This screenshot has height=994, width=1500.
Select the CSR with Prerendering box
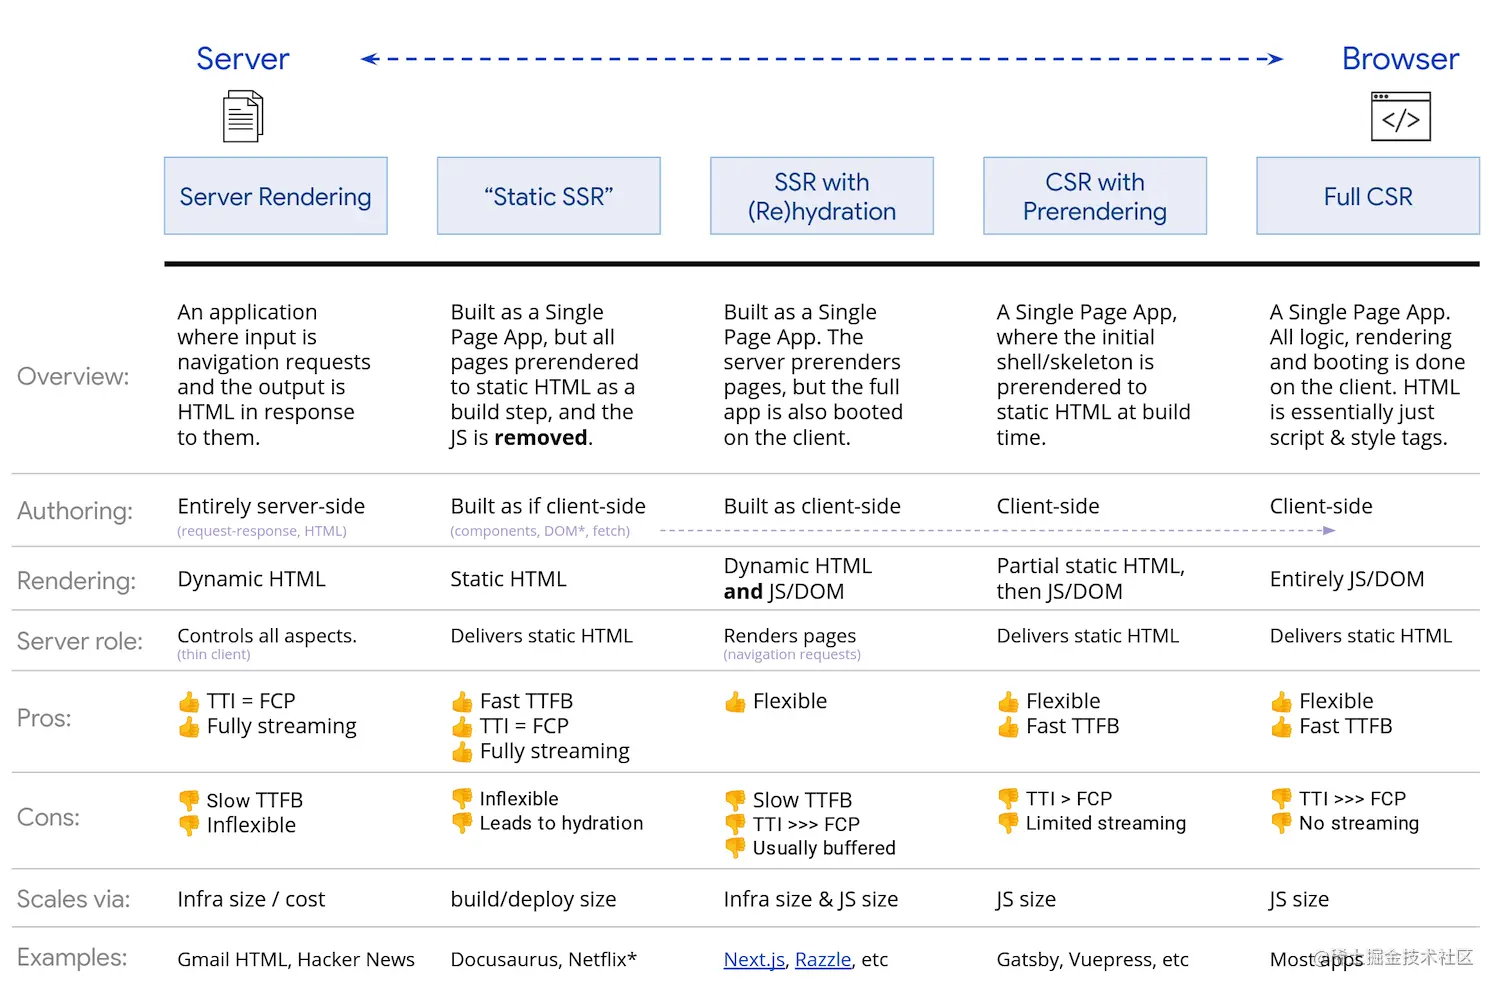click(x=1094, y=196)
